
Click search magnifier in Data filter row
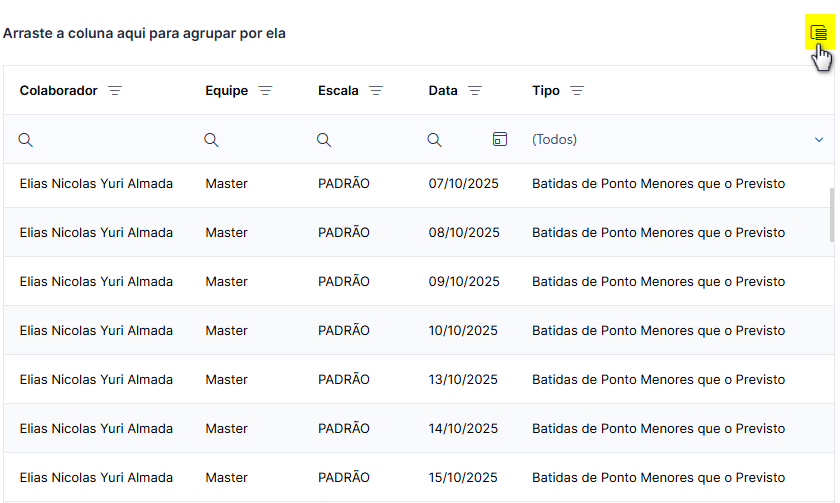[x=434, y=140]
